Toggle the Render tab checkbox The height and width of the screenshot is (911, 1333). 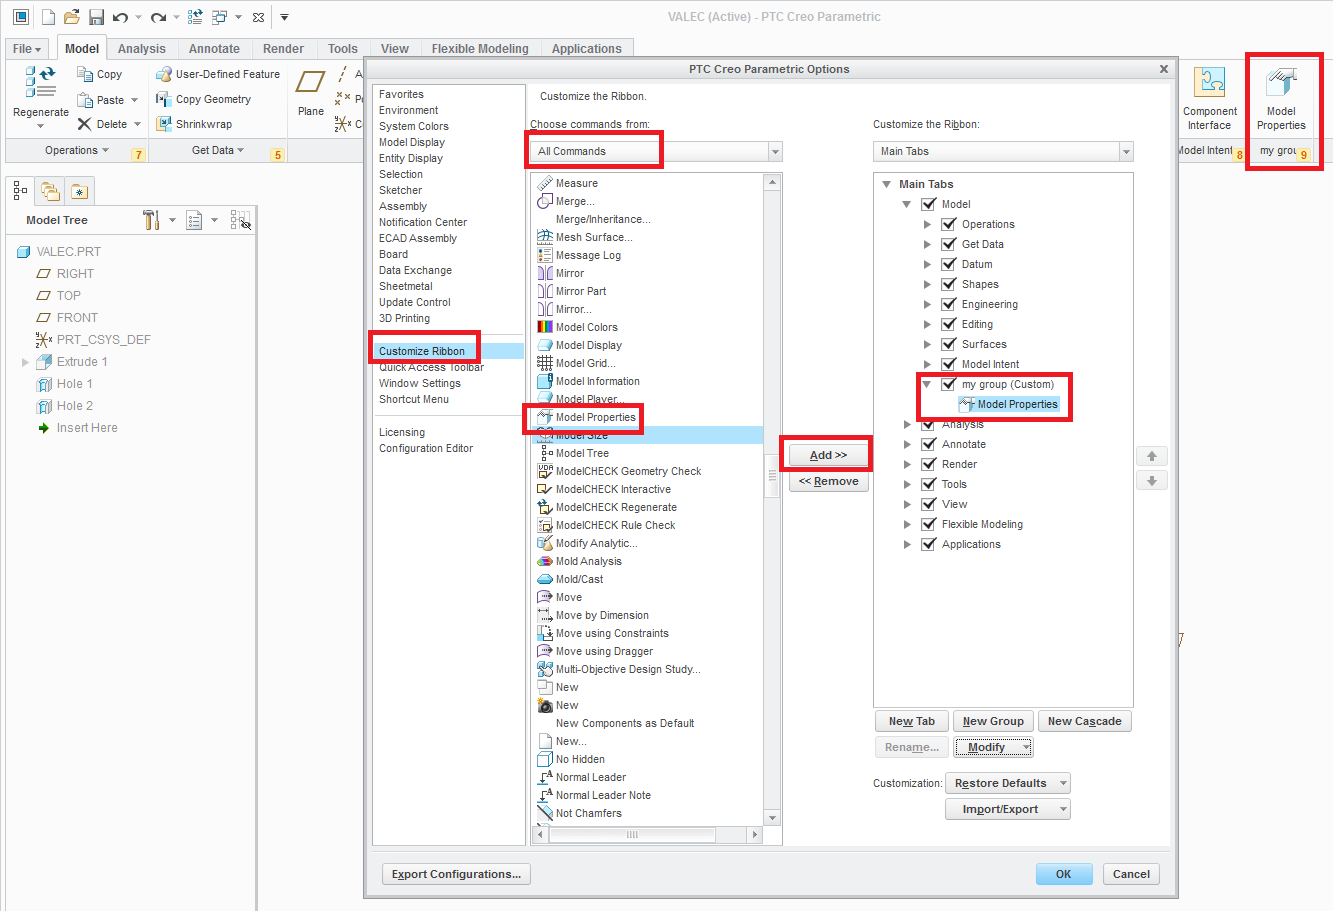pos(929,464)
